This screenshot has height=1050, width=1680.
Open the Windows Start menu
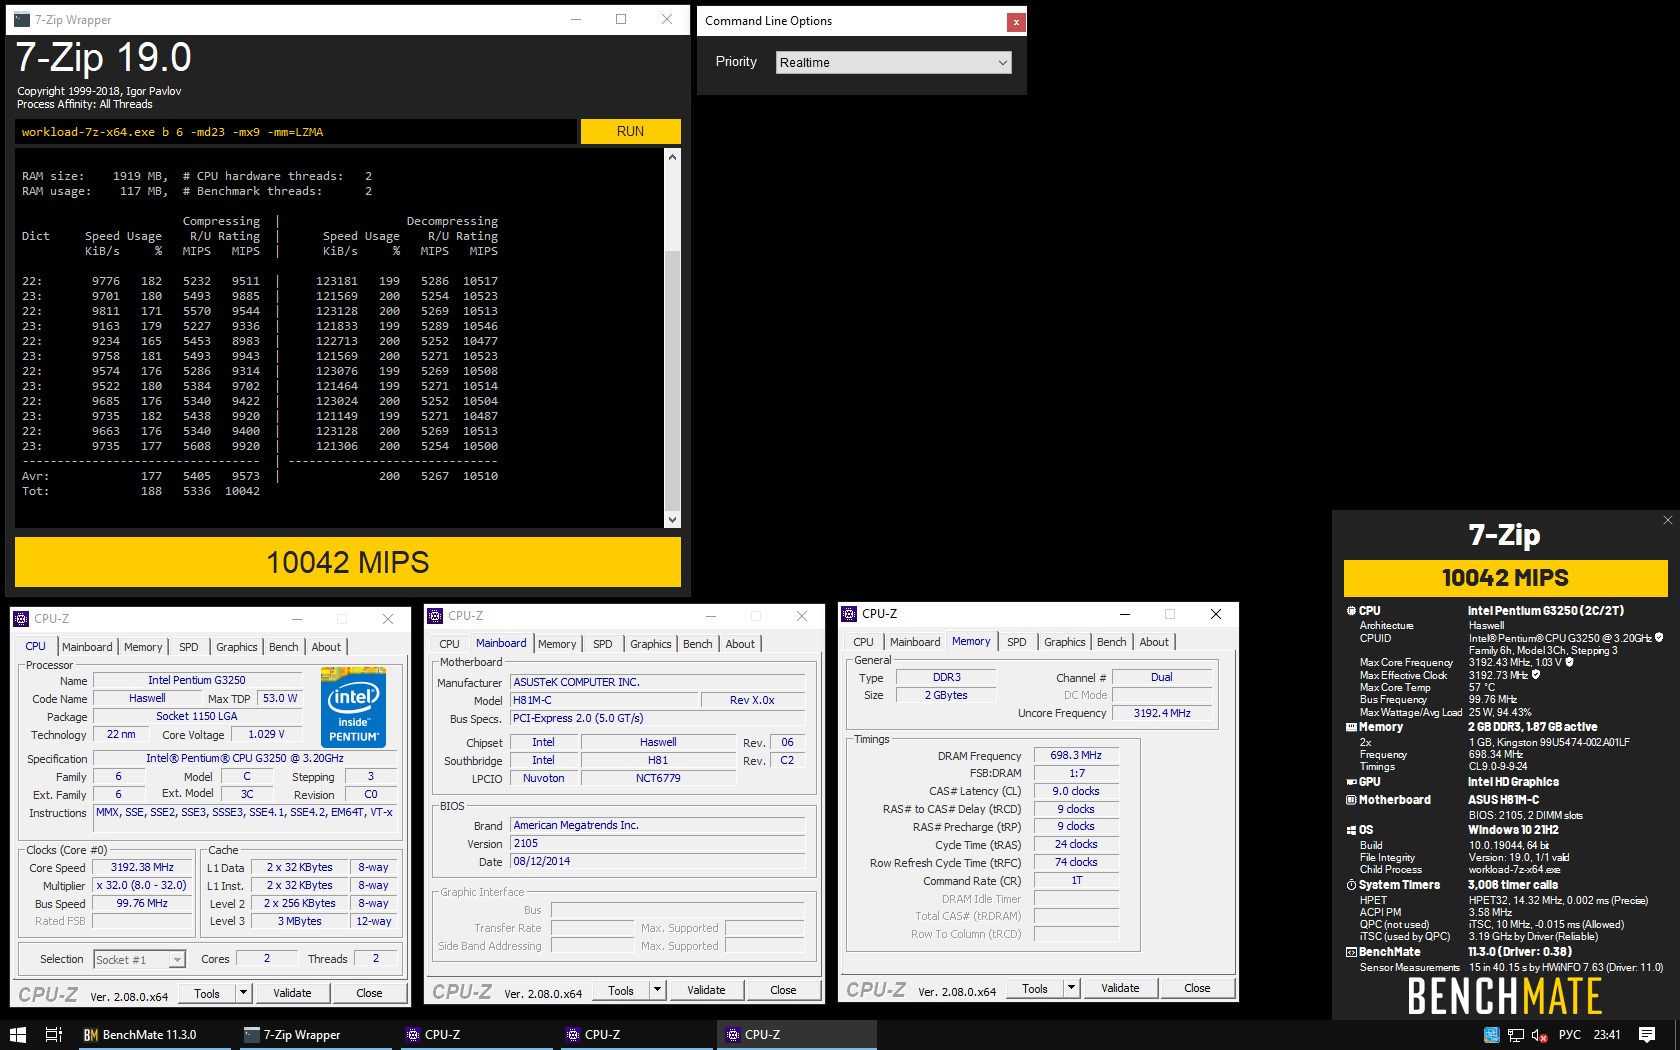(17, 1035)
